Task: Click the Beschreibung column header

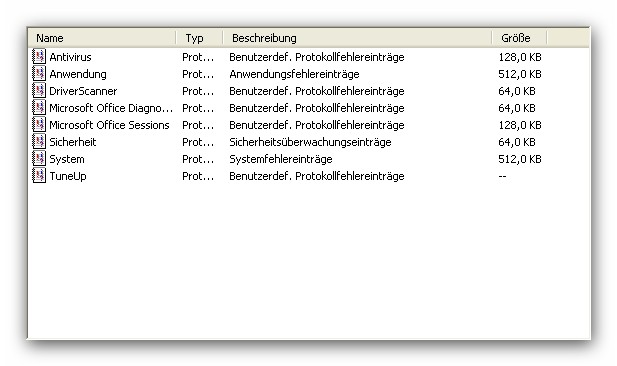Action: coord(357,38)
